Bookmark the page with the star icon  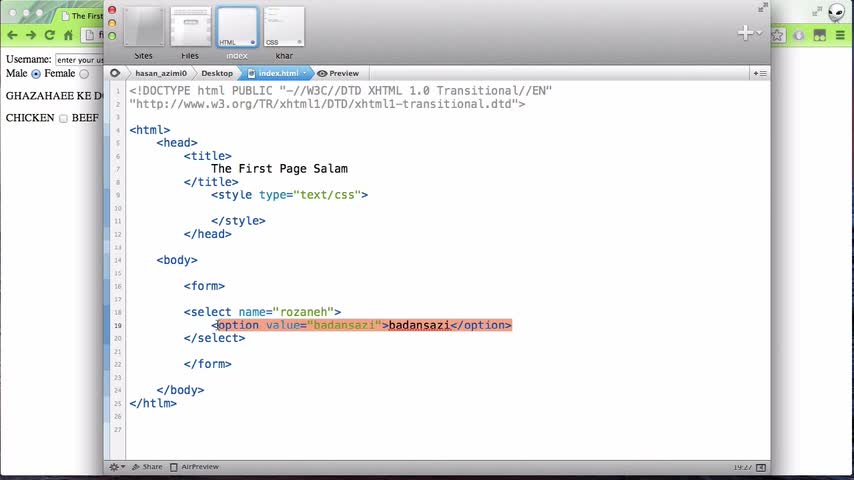(777, 35)
